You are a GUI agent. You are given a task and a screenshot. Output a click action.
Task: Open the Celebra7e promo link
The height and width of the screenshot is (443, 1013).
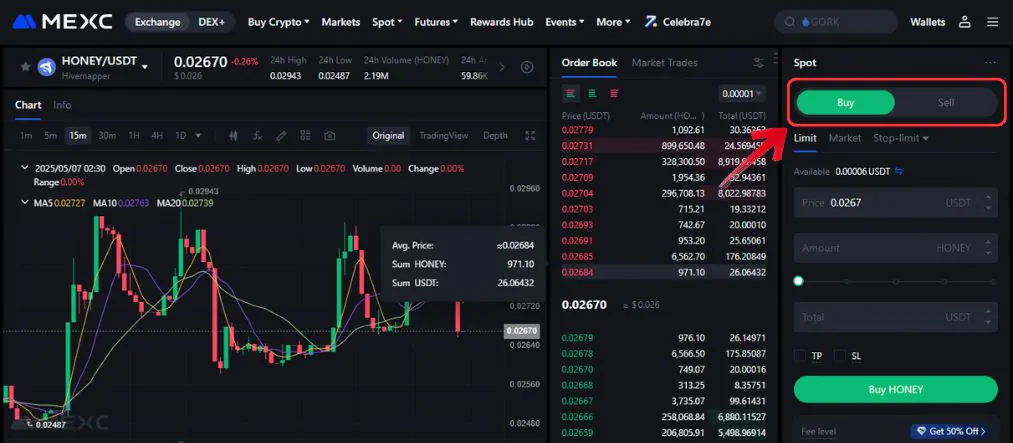tap(678, 22)
